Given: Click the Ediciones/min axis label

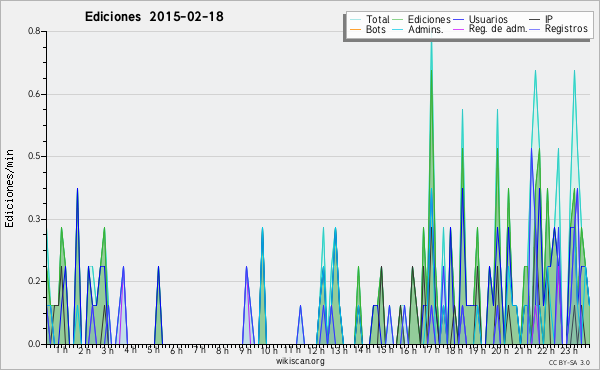Looking at the screenshot, I should [x=10, y=188].
